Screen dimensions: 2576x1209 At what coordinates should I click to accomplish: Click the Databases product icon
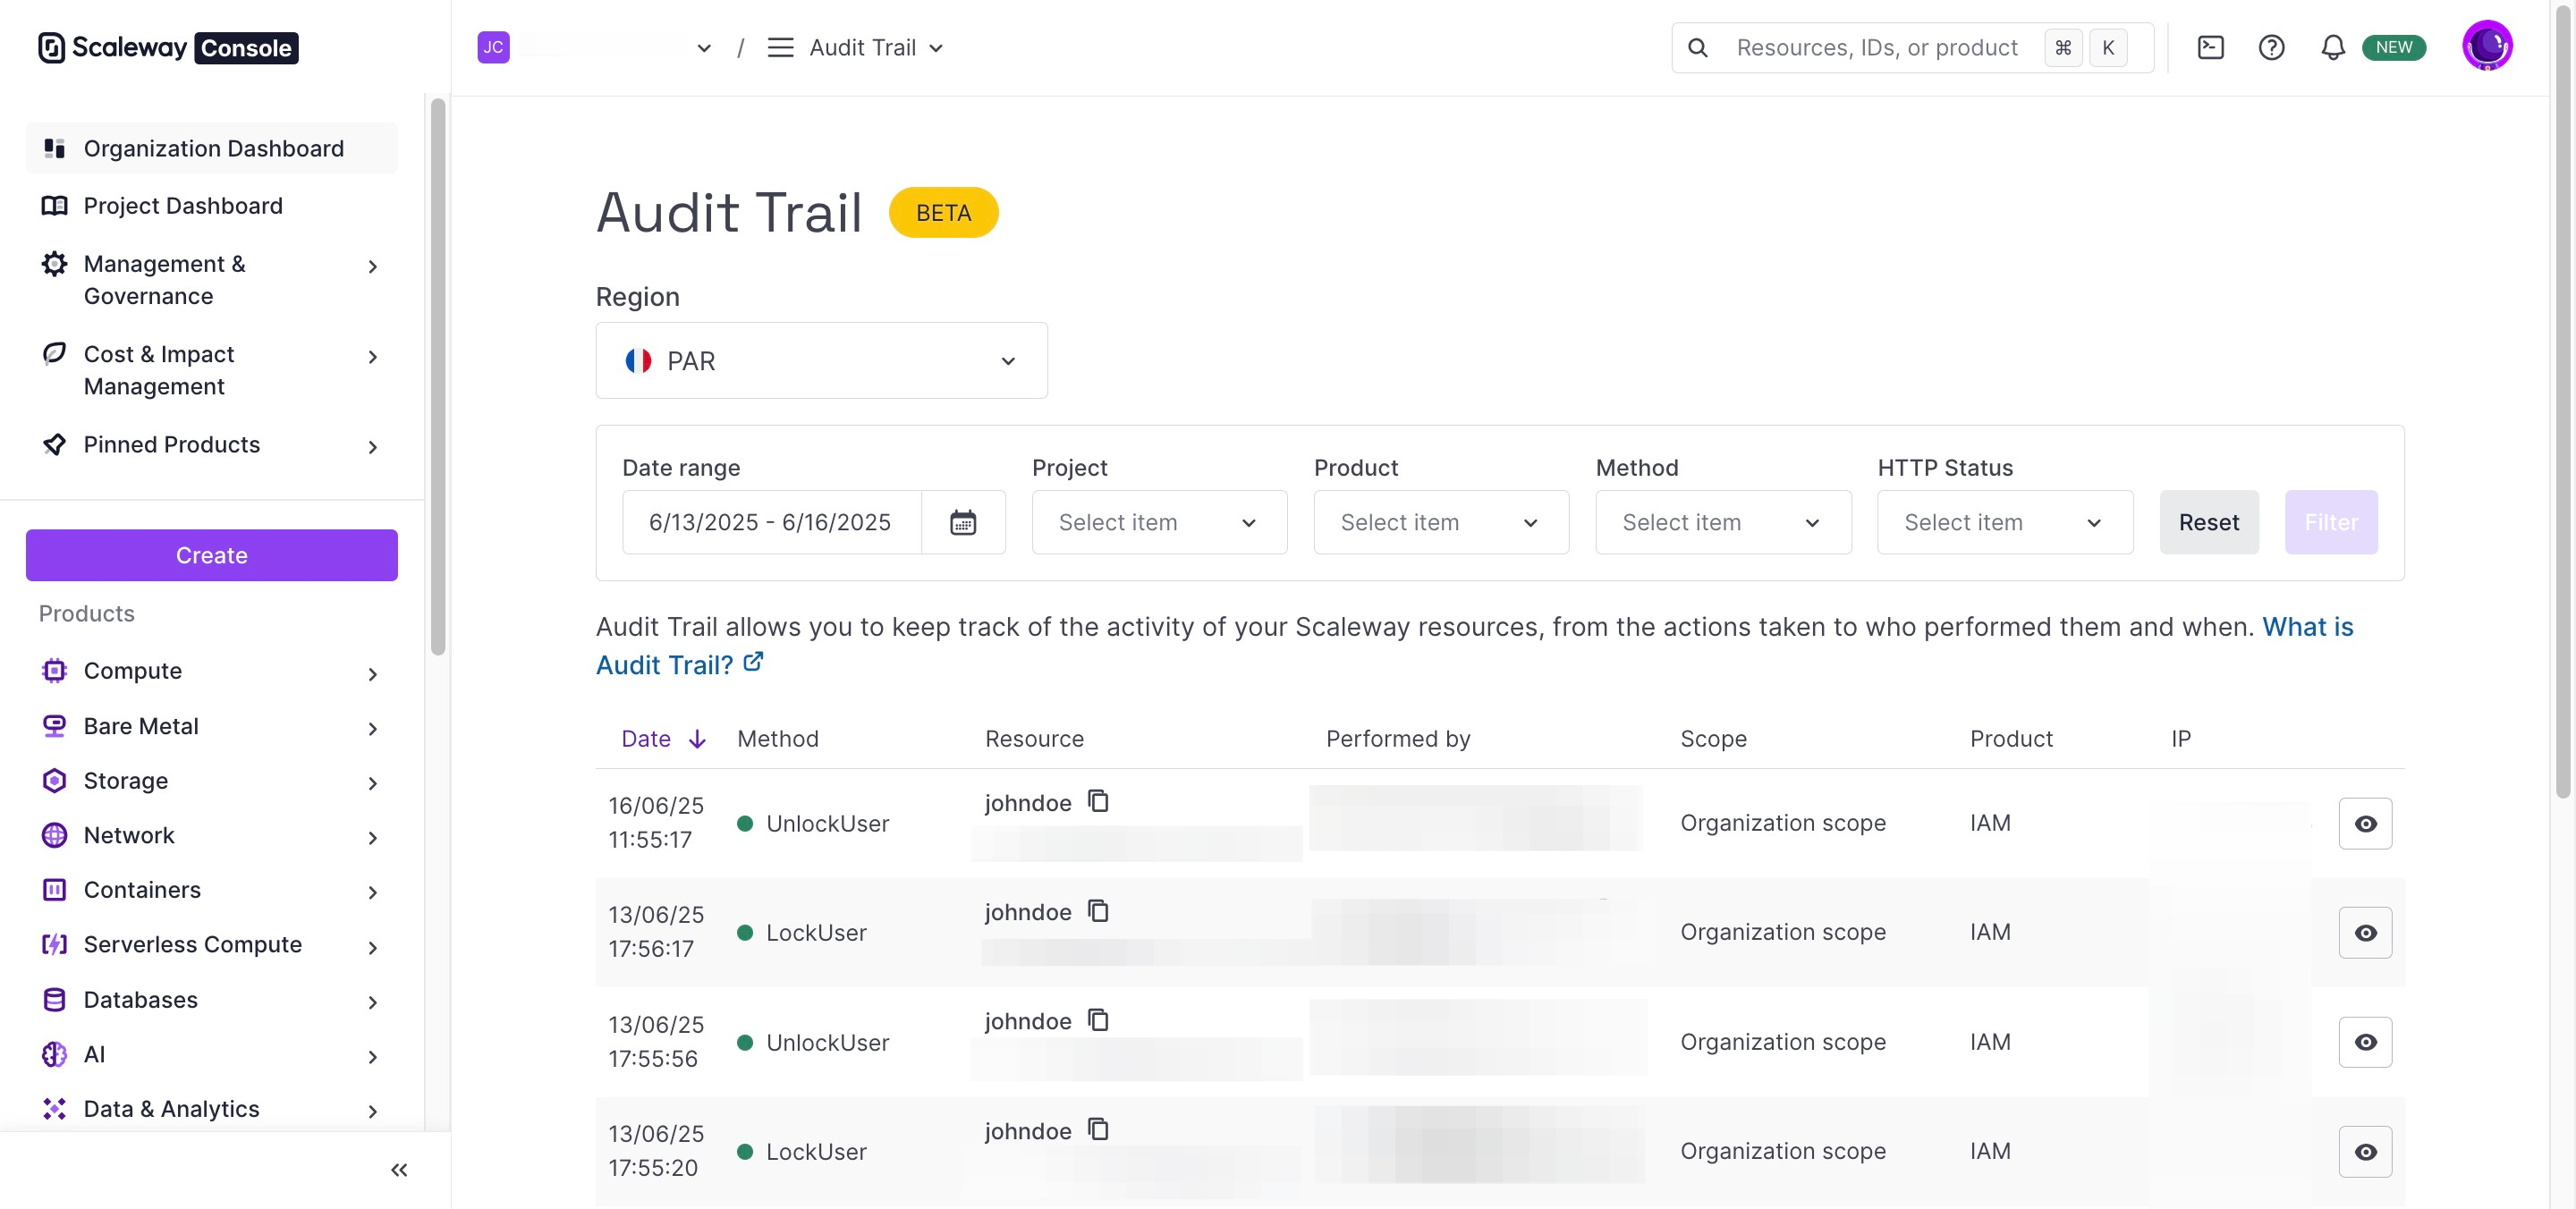pyautogui.click(x=54, y=999)
